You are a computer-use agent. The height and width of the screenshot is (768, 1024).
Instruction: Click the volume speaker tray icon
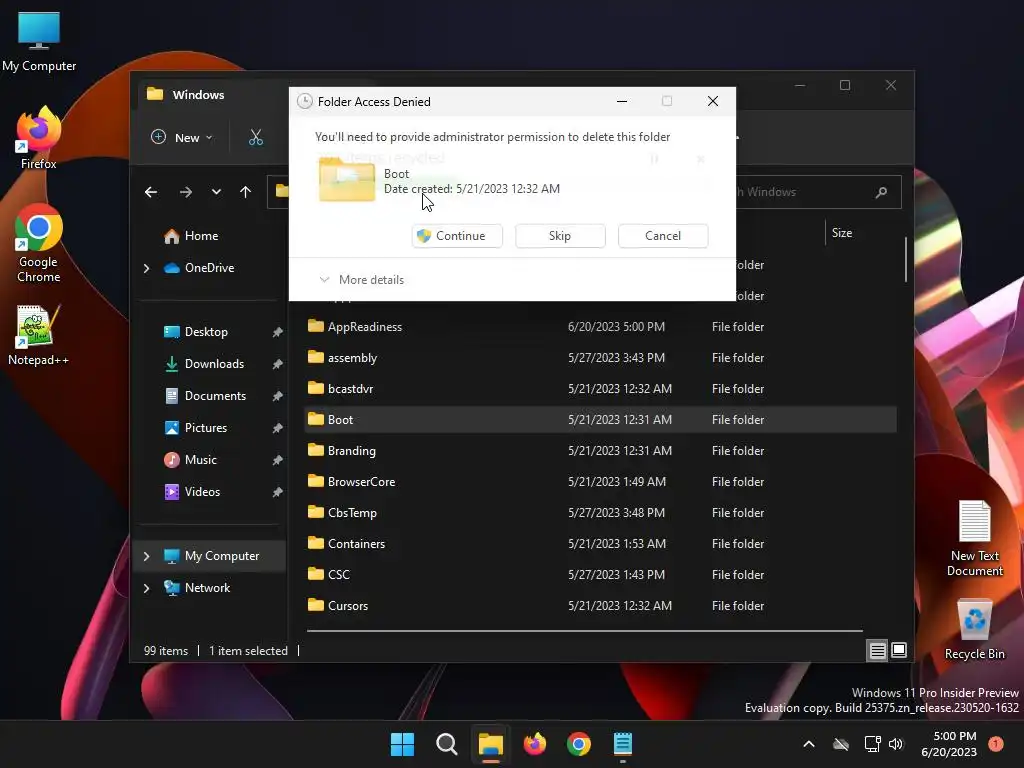(896, 744)
